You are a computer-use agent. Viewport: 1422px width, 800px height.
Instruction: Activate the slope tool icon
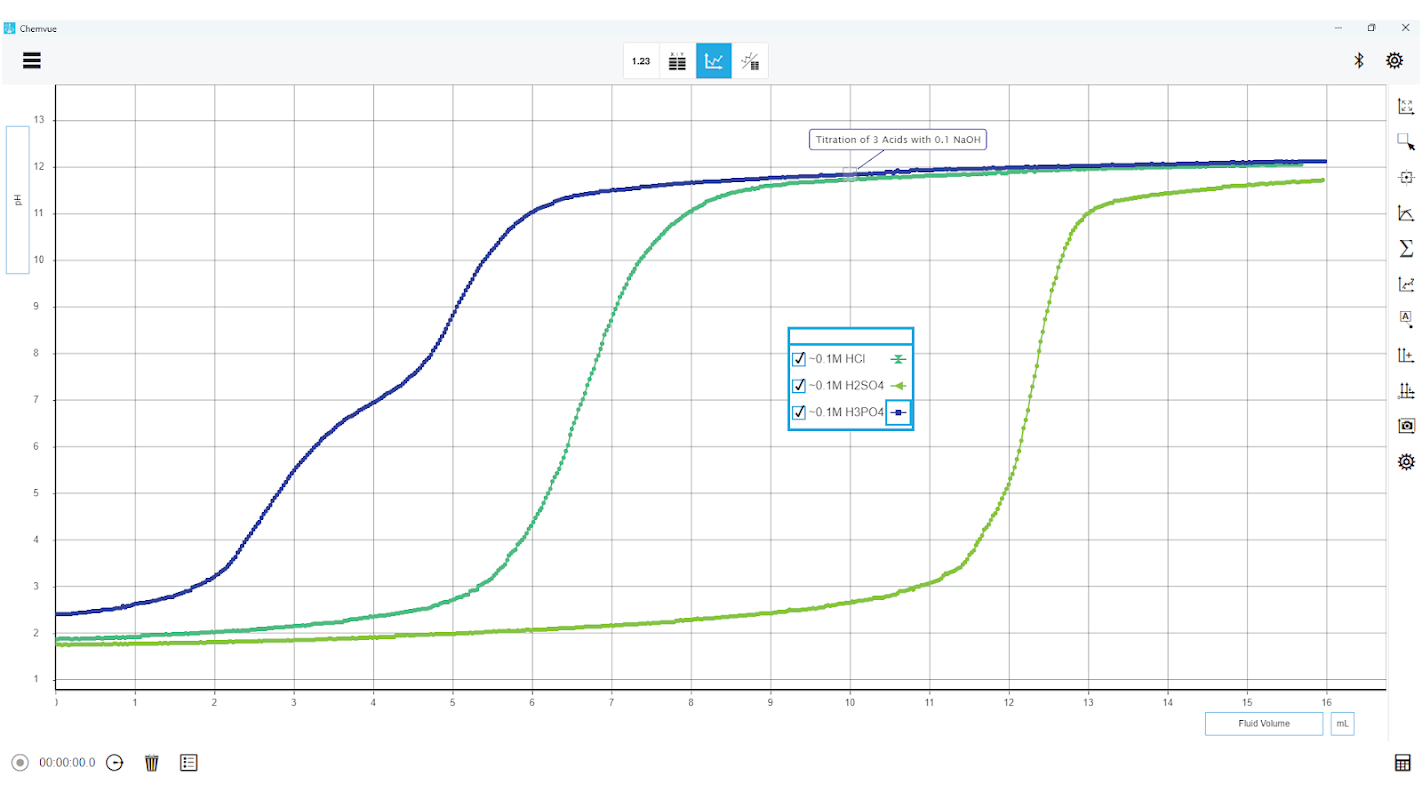(1406, 284)
